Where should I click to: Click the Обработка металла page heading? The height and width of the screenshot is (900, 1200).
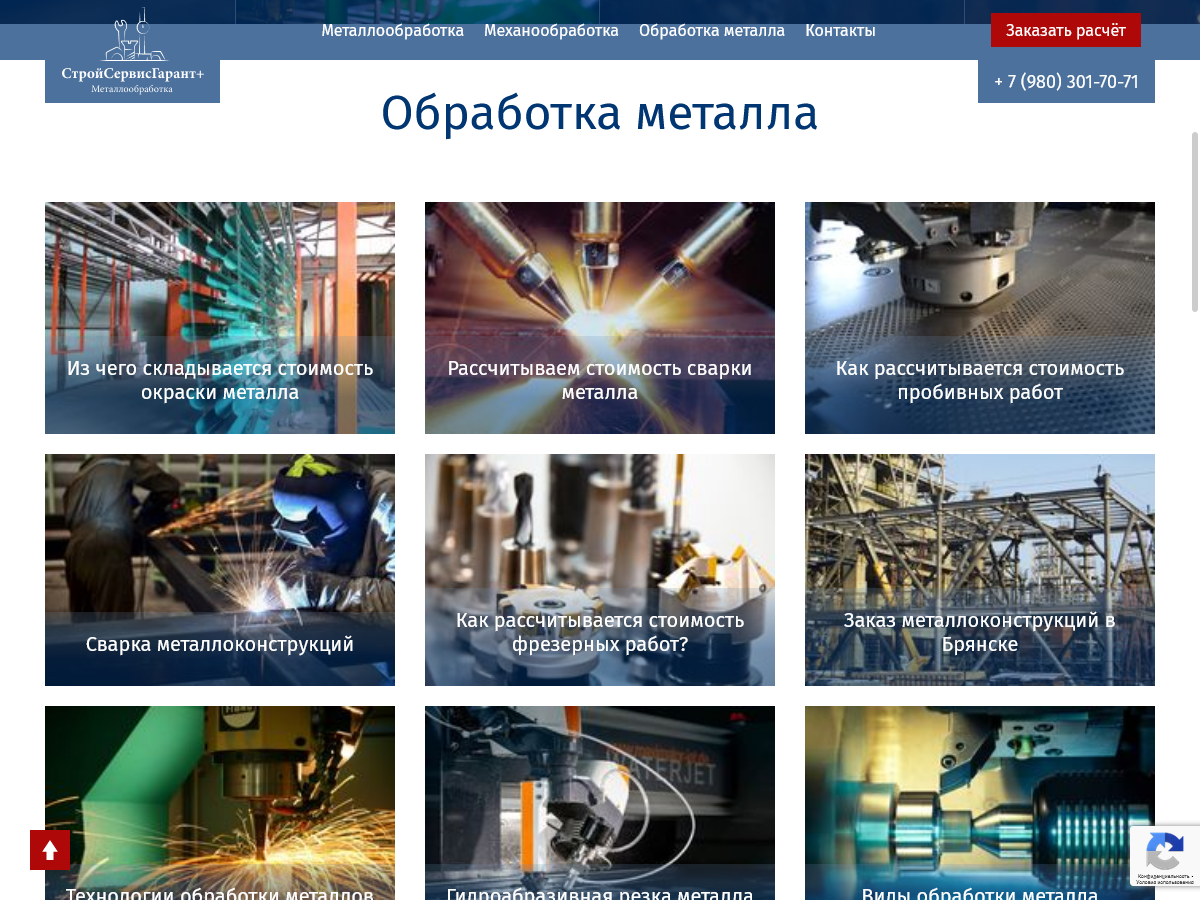click(599, 114)
